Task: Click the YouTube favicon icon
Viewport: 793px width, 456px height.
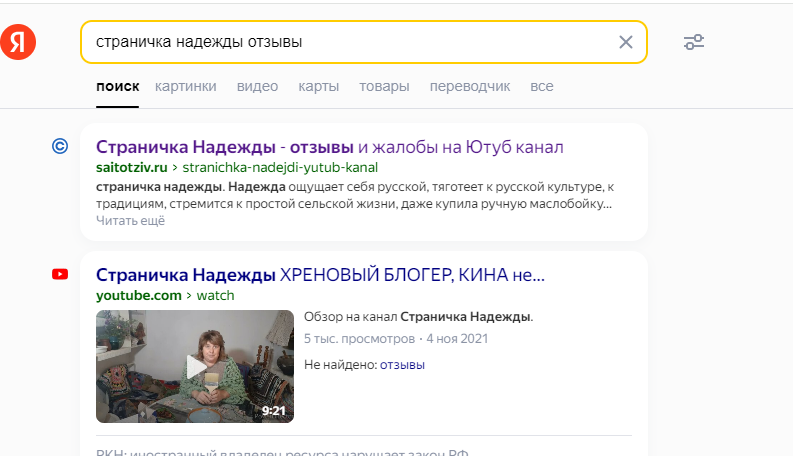Action: [60, 274]
